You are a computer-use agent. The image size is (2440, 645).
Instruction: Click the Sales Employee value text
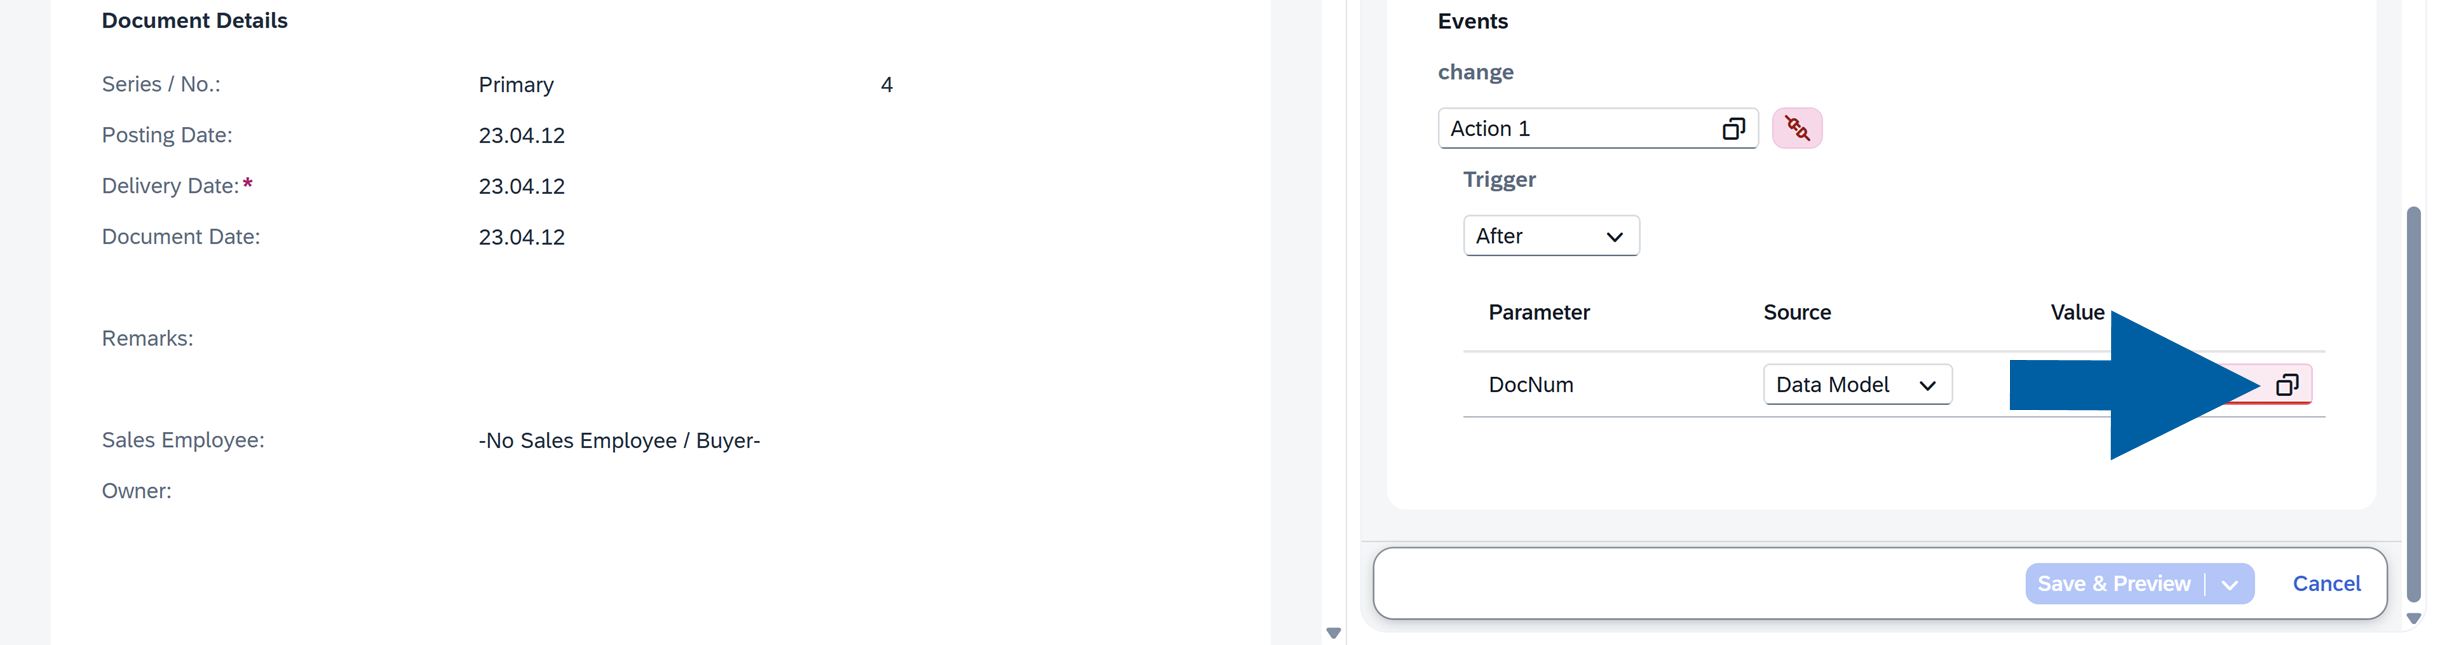tap(619, 439)
